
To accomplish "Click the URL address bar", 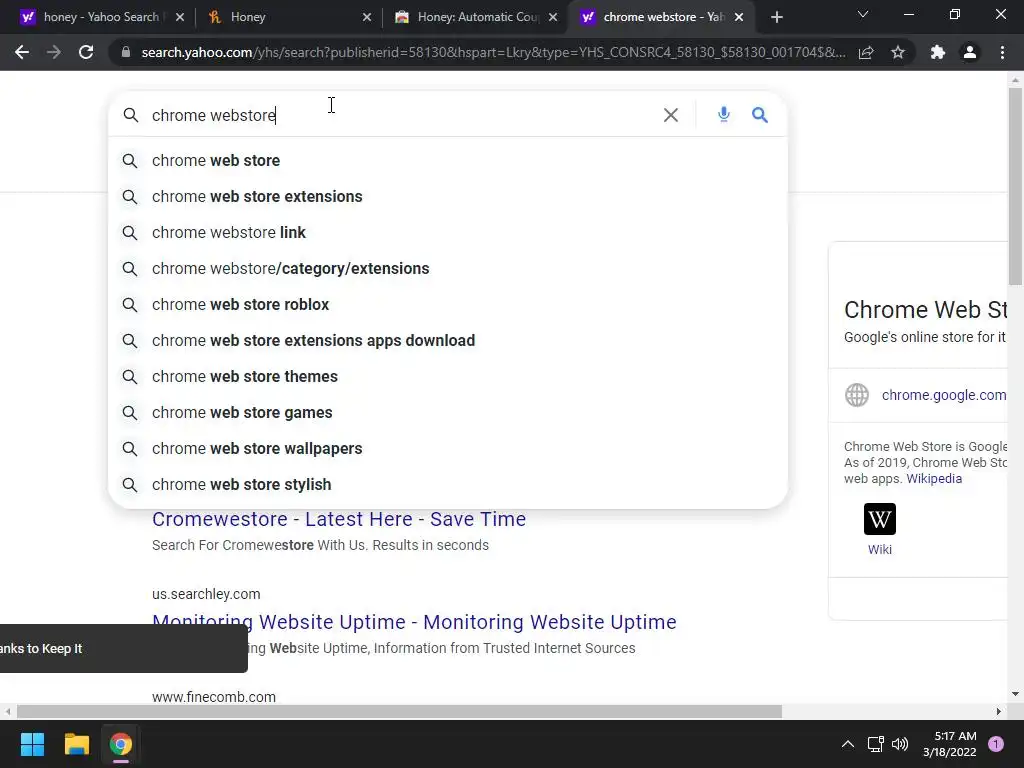I will (x=493, y=52).
